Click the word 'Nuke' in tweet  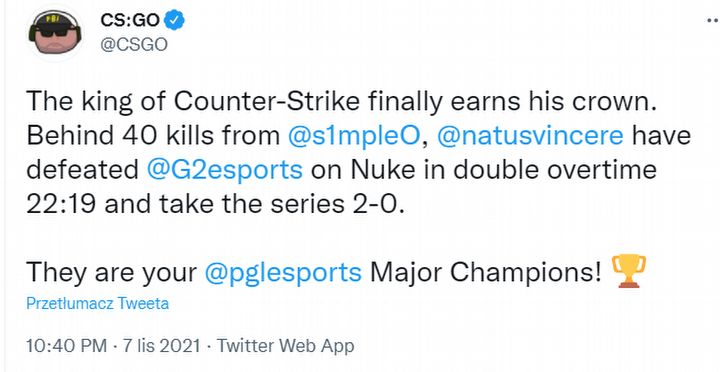pyautogui.click(x=376, y=170)
